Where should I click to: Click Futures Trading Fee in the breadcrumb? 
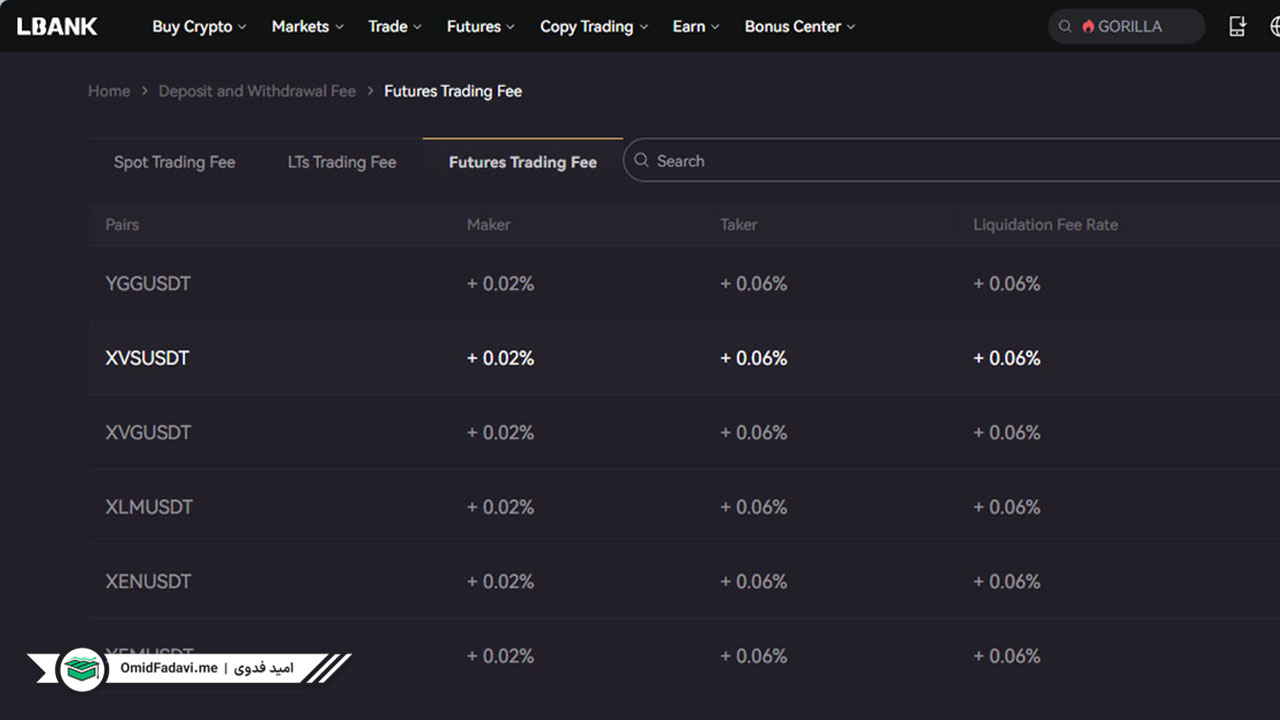[x=453, y=91]
